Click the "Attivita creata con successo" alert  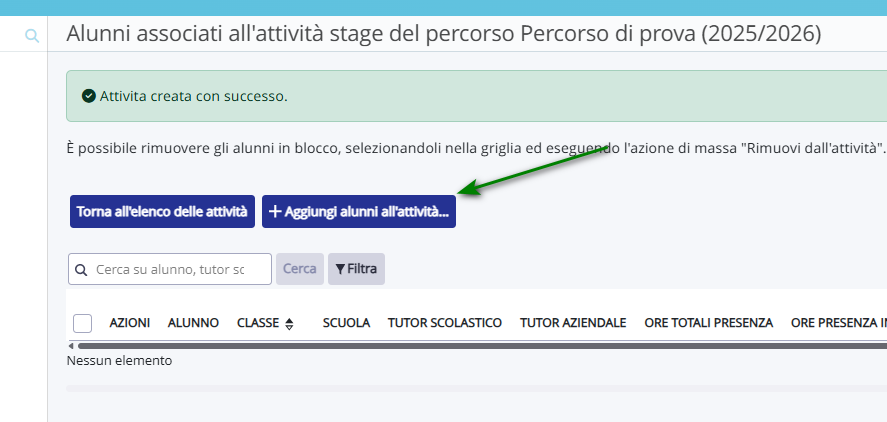pyautogui.click(x=400, y=97)
